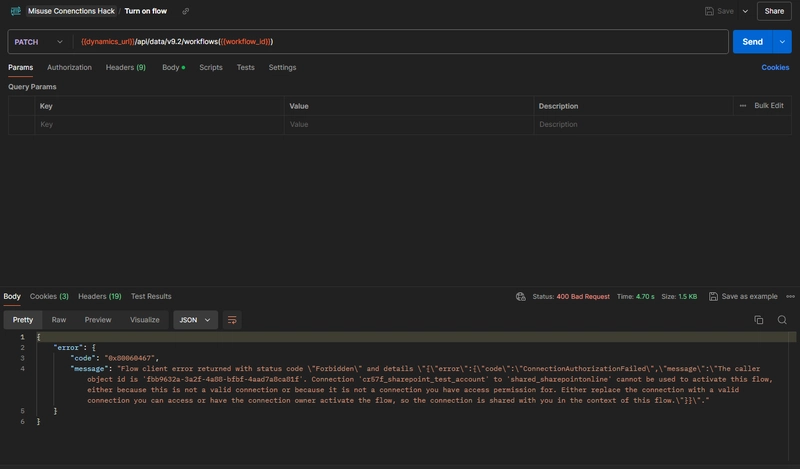This screenshot has height=469, width=800.
Task: Switch to the Authorization tab
Action: 69,67
